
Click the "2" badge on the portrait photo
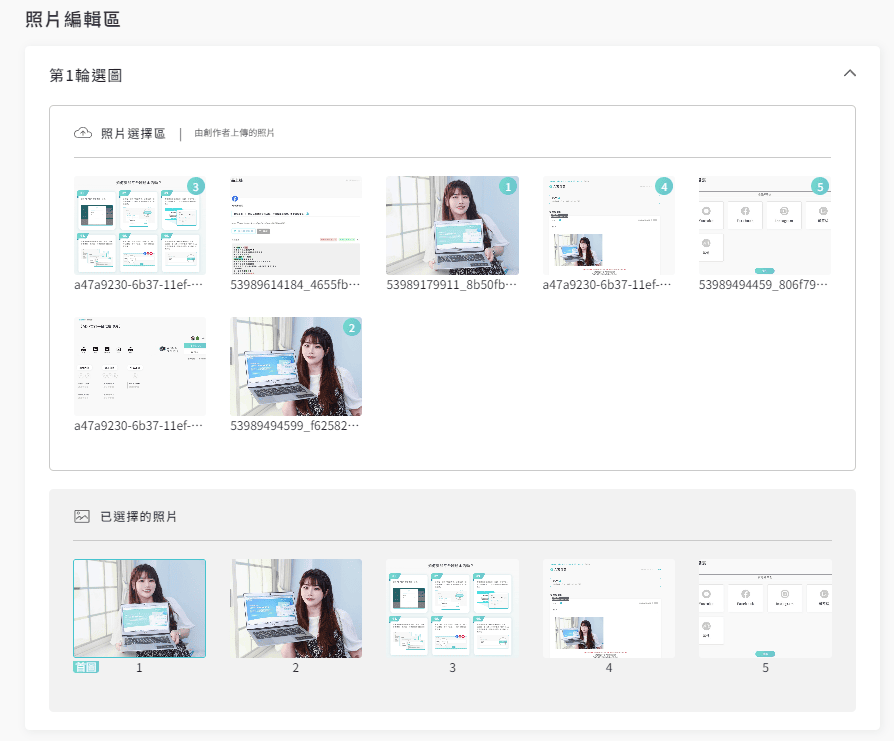(350, 327)
